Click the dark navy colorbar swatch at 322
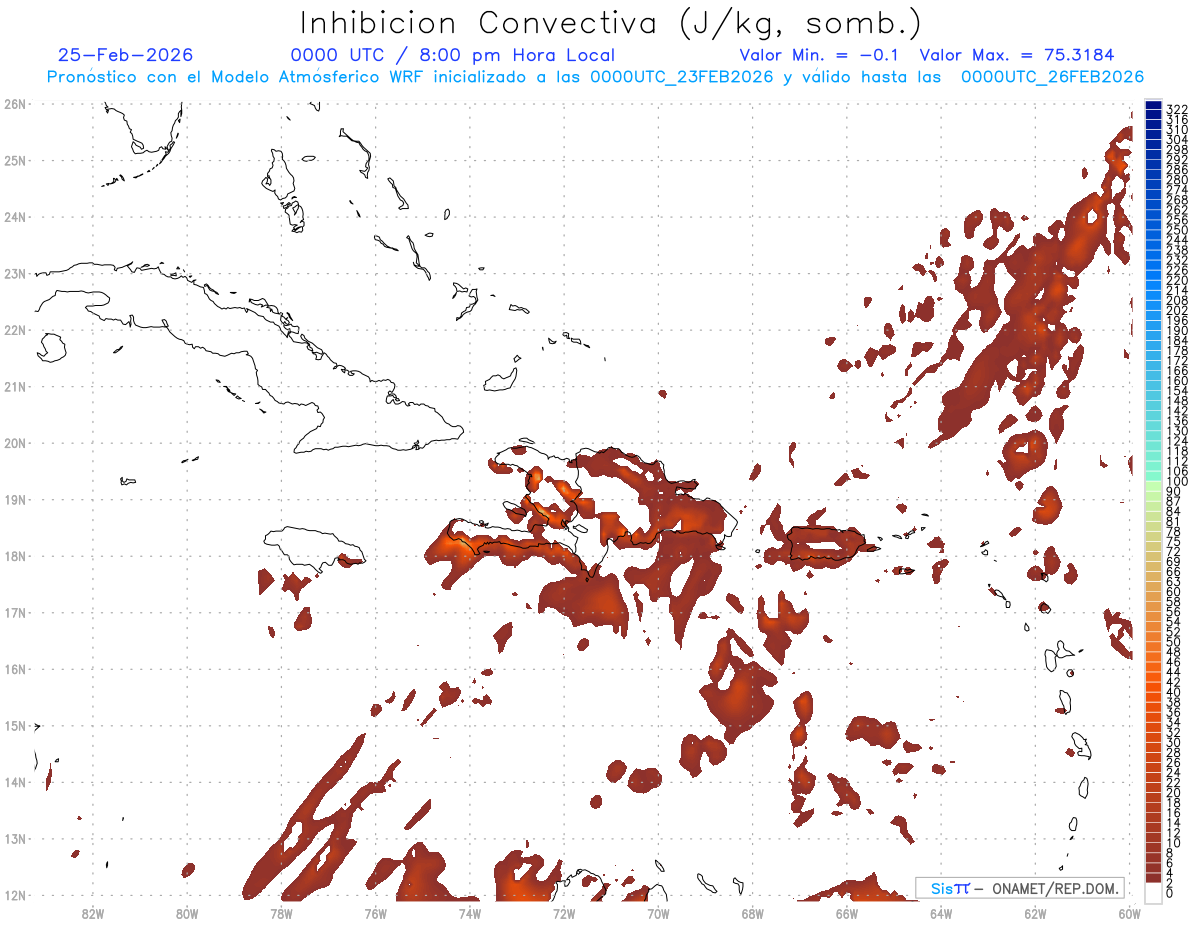 [1153, 105]
